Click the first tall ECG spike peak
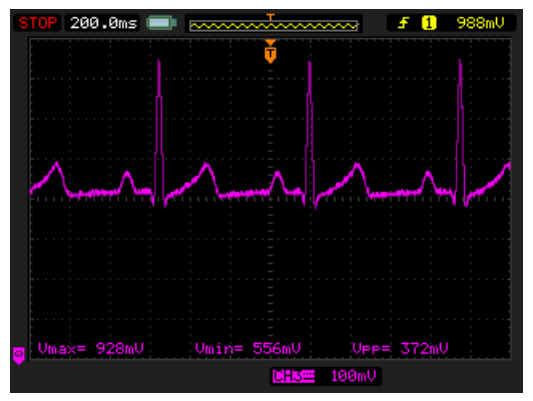Image resolution: width=533 pixels, height=401 pixels. (x=159, y=61)
